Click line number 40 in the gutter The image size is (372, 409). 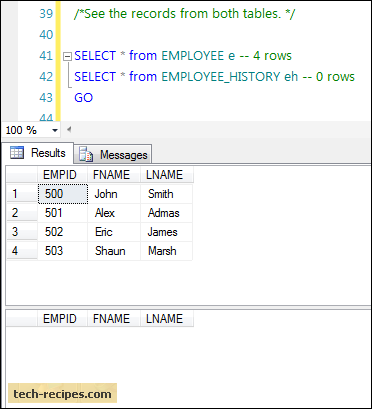(46, 35)
